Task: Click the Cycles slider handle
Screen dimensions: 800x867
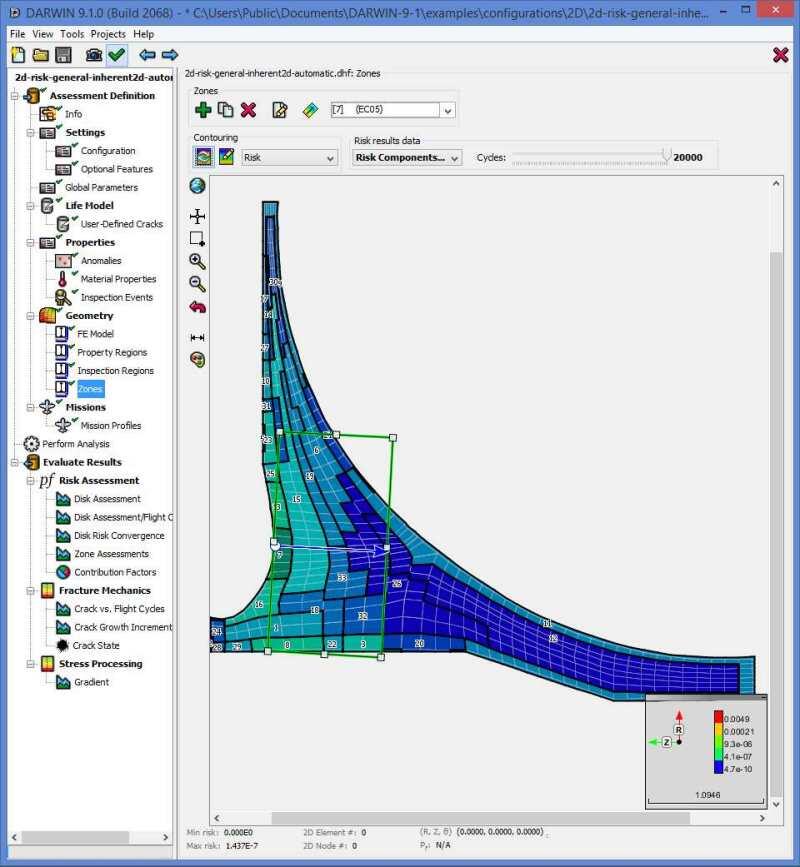Action: coord(666,156)
